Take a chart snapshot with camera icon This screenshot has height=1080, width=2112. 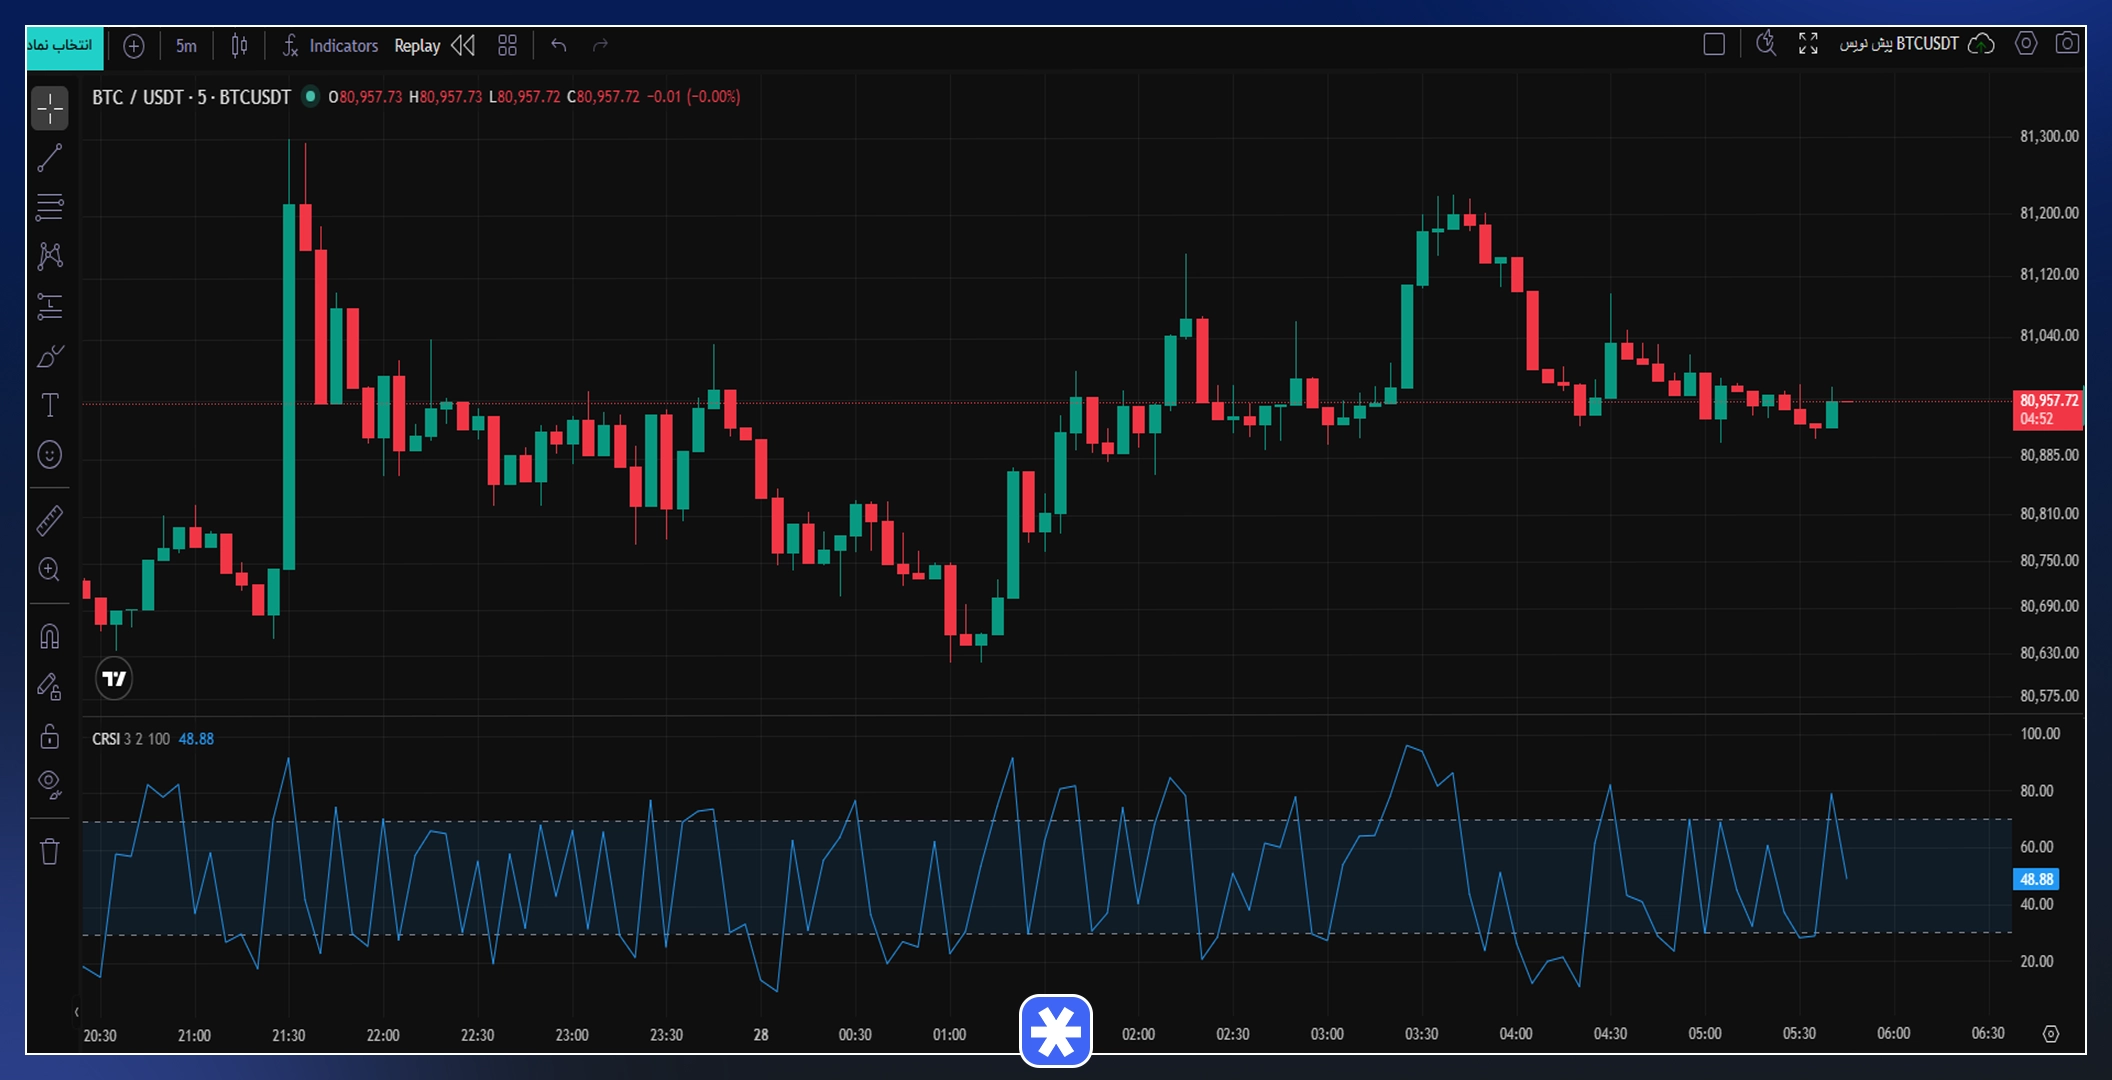pos(2067,44)
